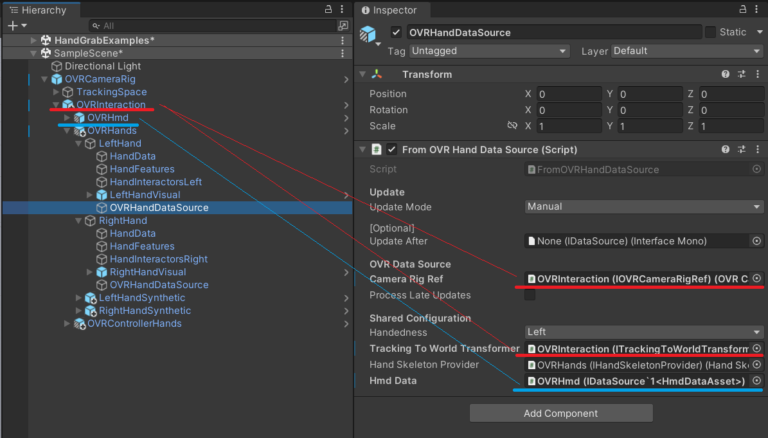Click the Hierarchy search-by-type icon
This screenshot has height=438, width=768.
coord(343,25)
